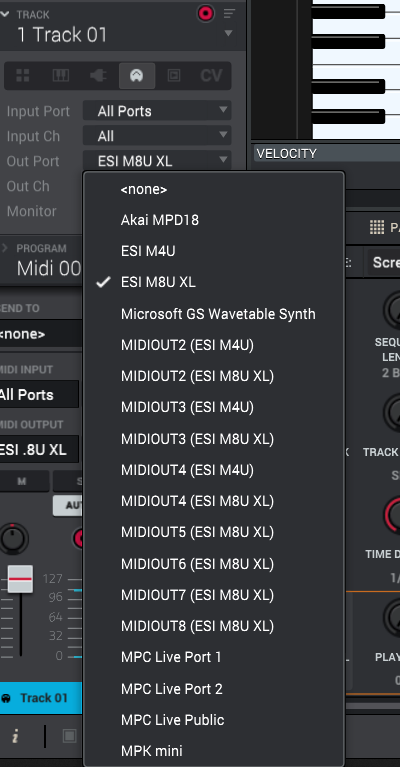Toggle the mute M button
The image size is (400, 767).
[x=22, y=481]
